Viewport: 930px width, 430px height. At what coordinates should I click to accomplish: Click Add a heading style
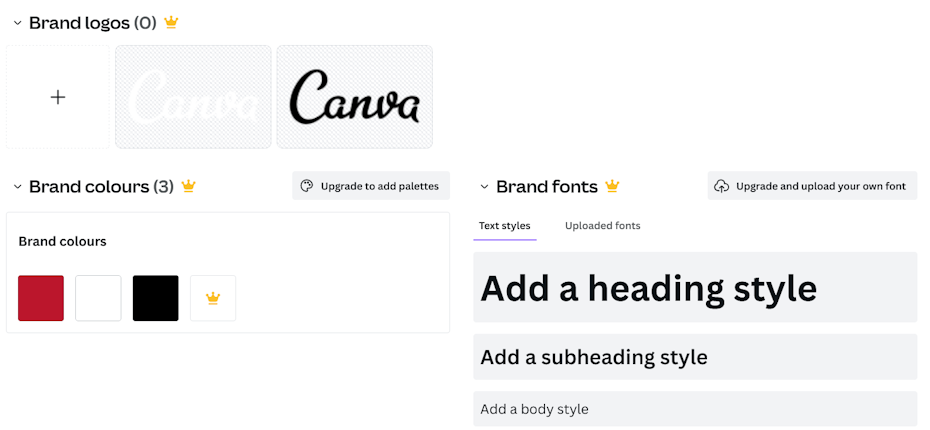tap(695, 287)
